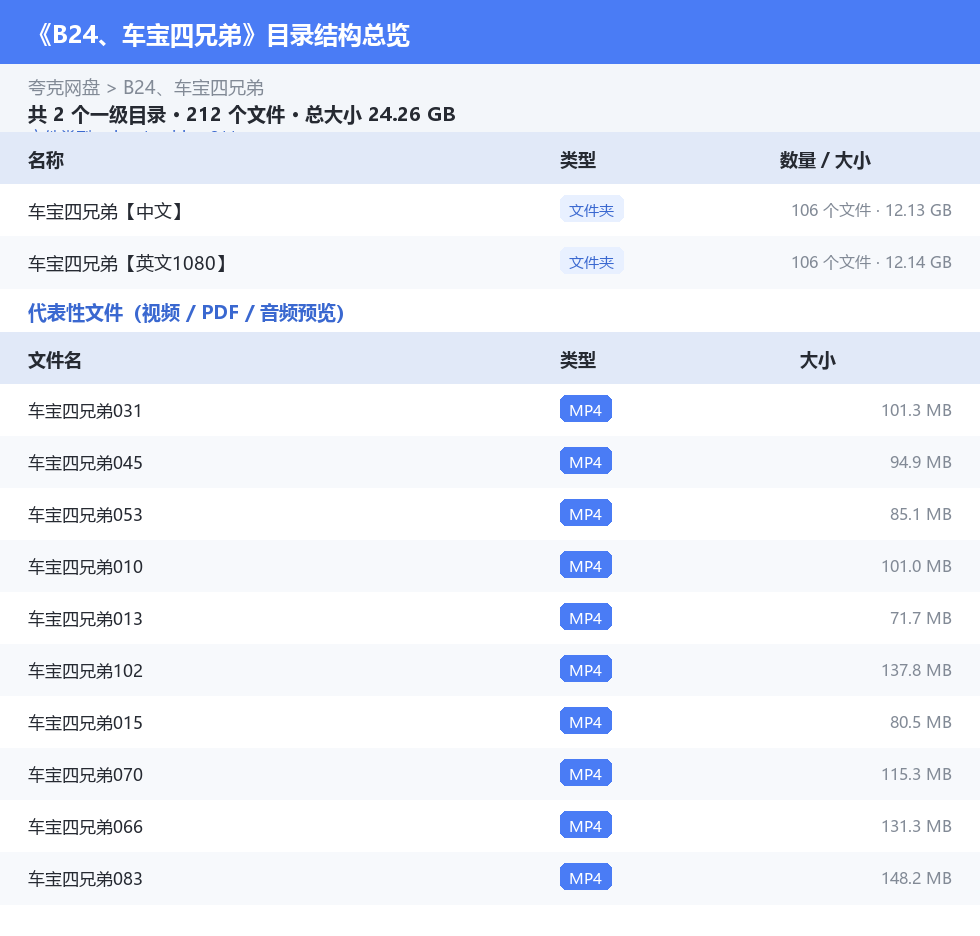Click the 名称 column header

46,160
